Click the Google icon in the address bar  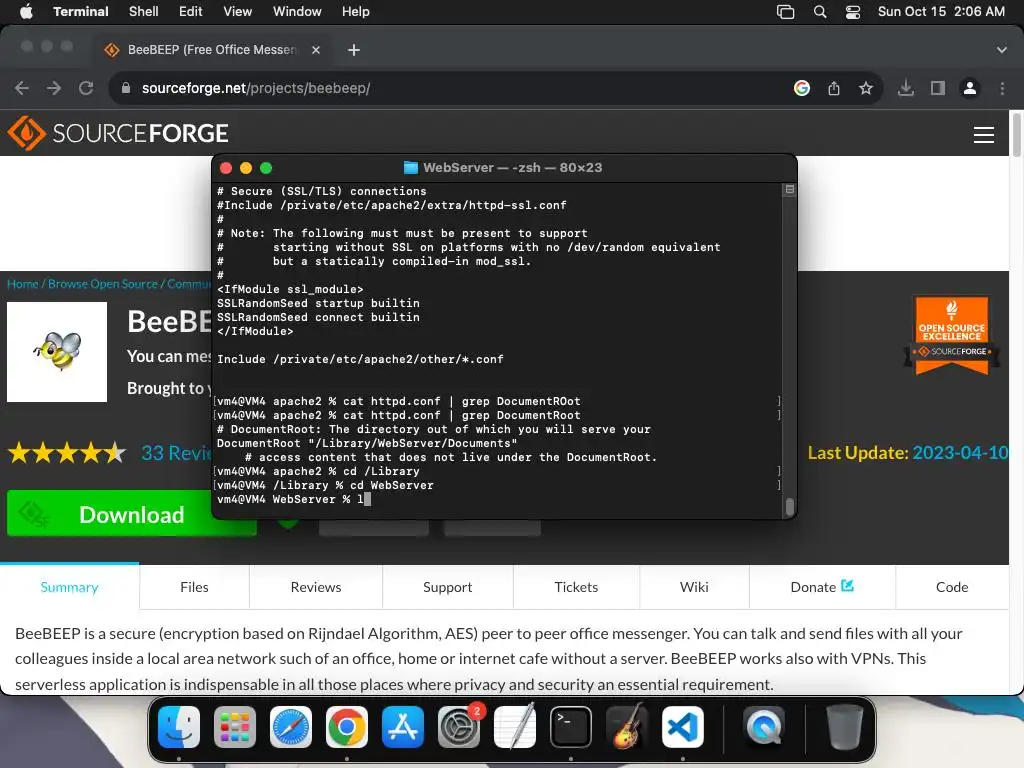[801, 88]
